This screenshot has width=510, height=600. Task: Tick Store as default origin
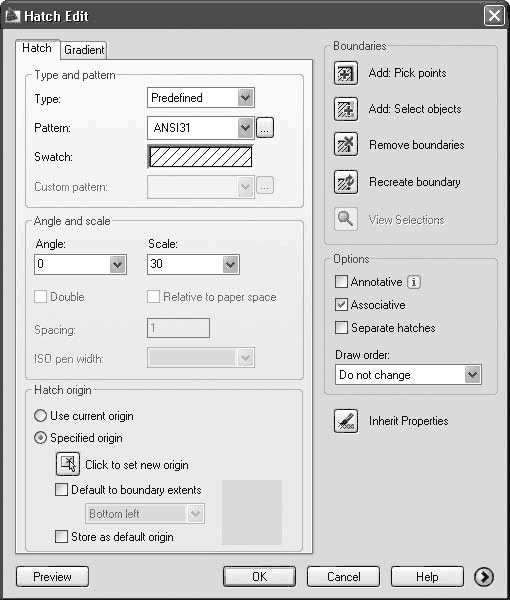(61, 536)
